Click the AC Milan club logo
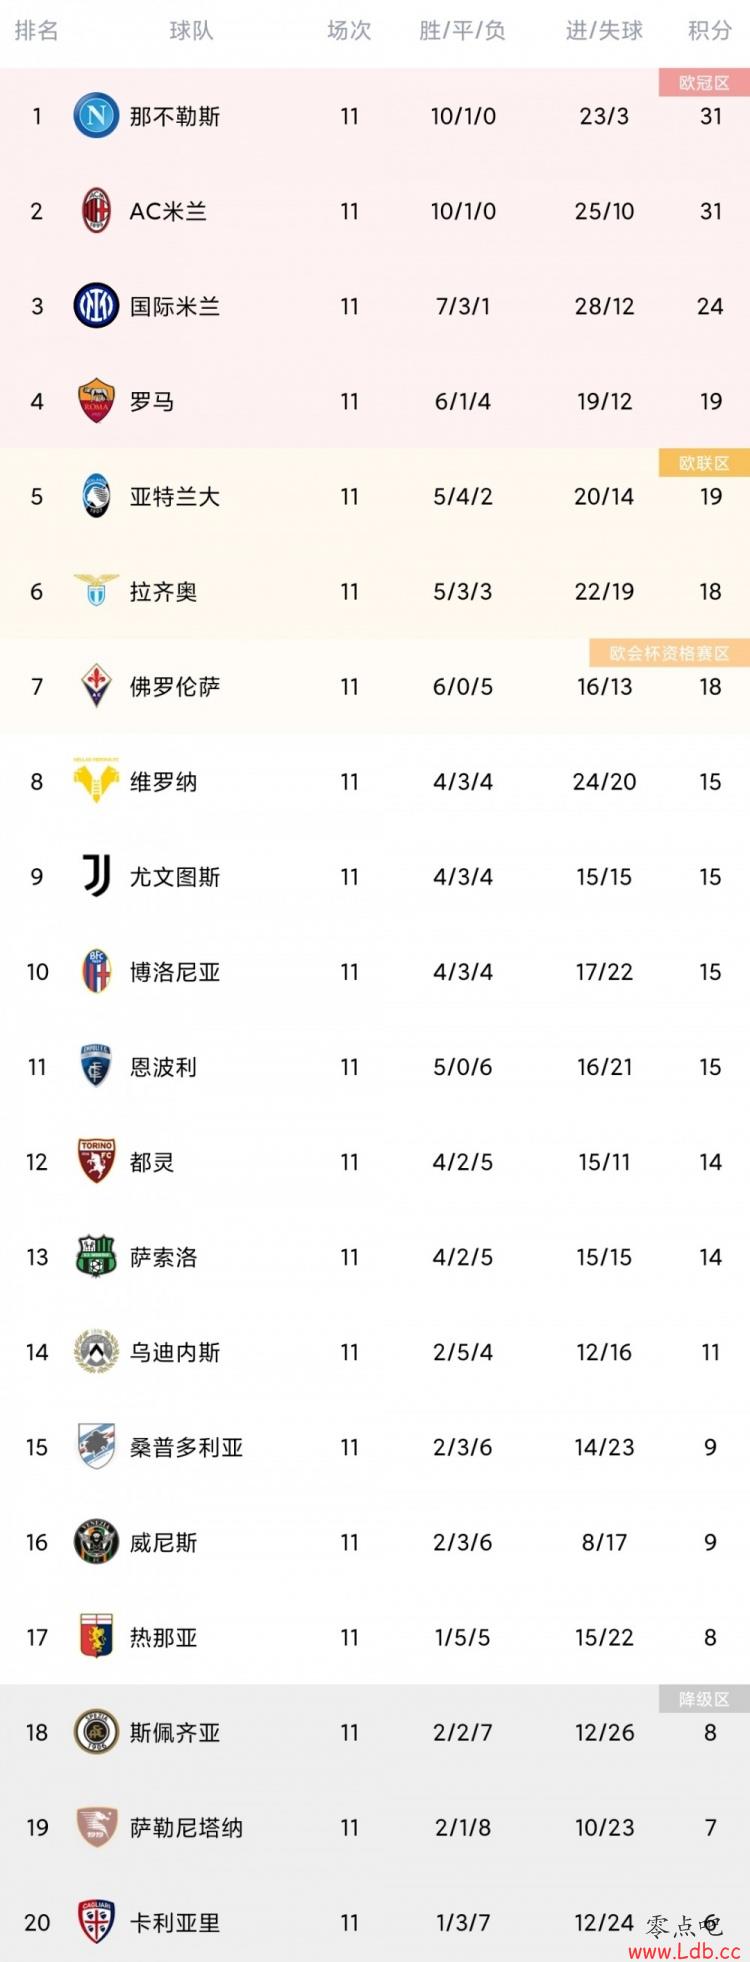750x1962 pixels. click(96, 211)
